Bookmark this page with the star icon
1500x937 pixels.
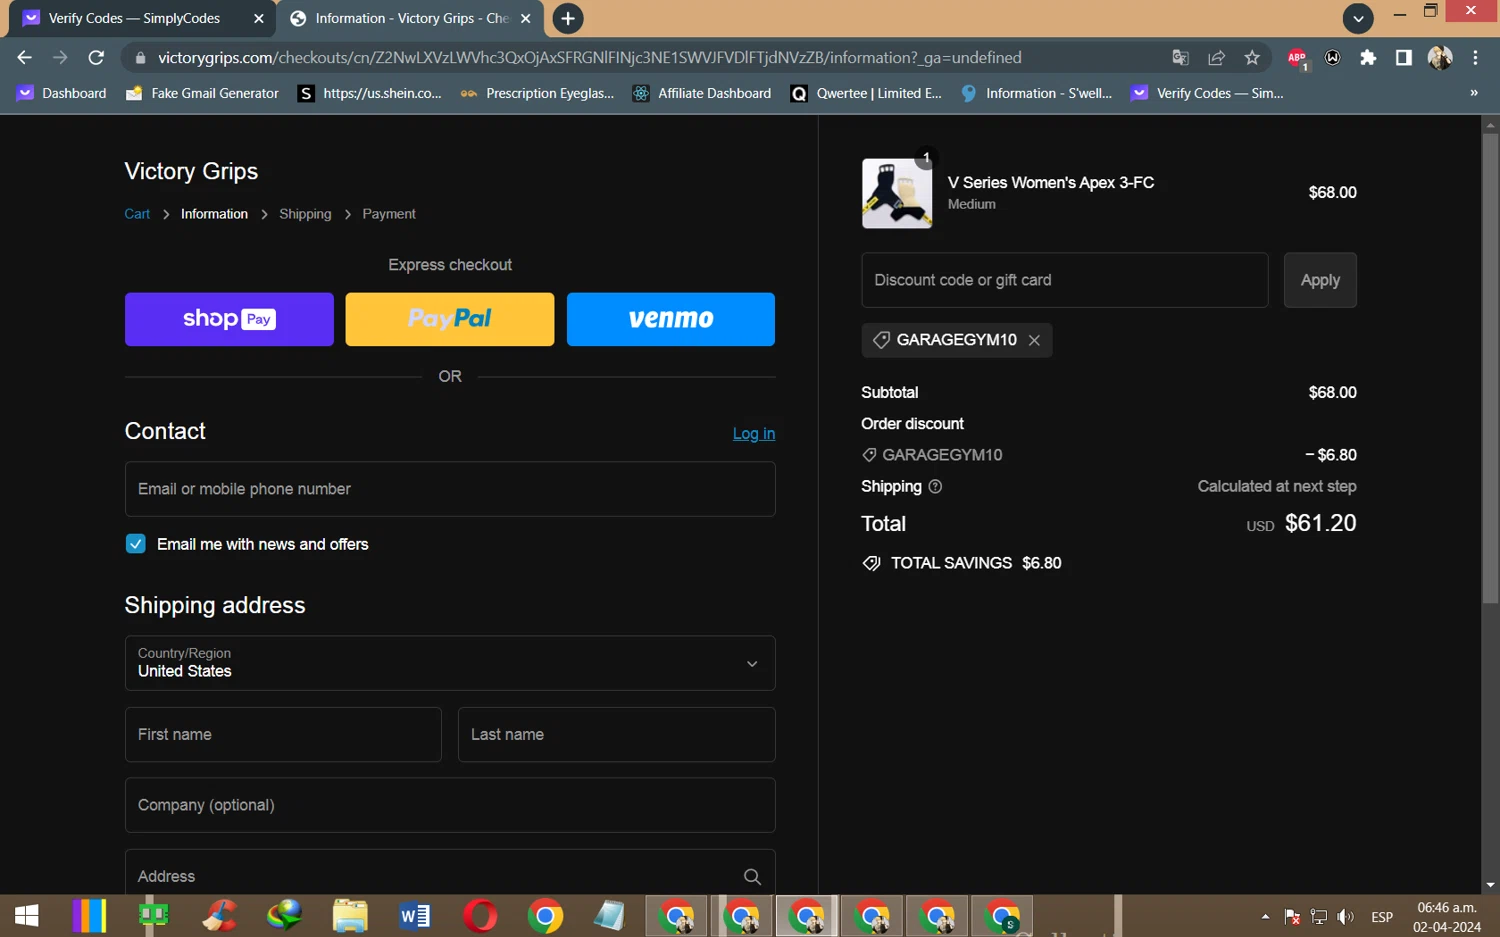pyautogui.click(x=1252, y=58)
